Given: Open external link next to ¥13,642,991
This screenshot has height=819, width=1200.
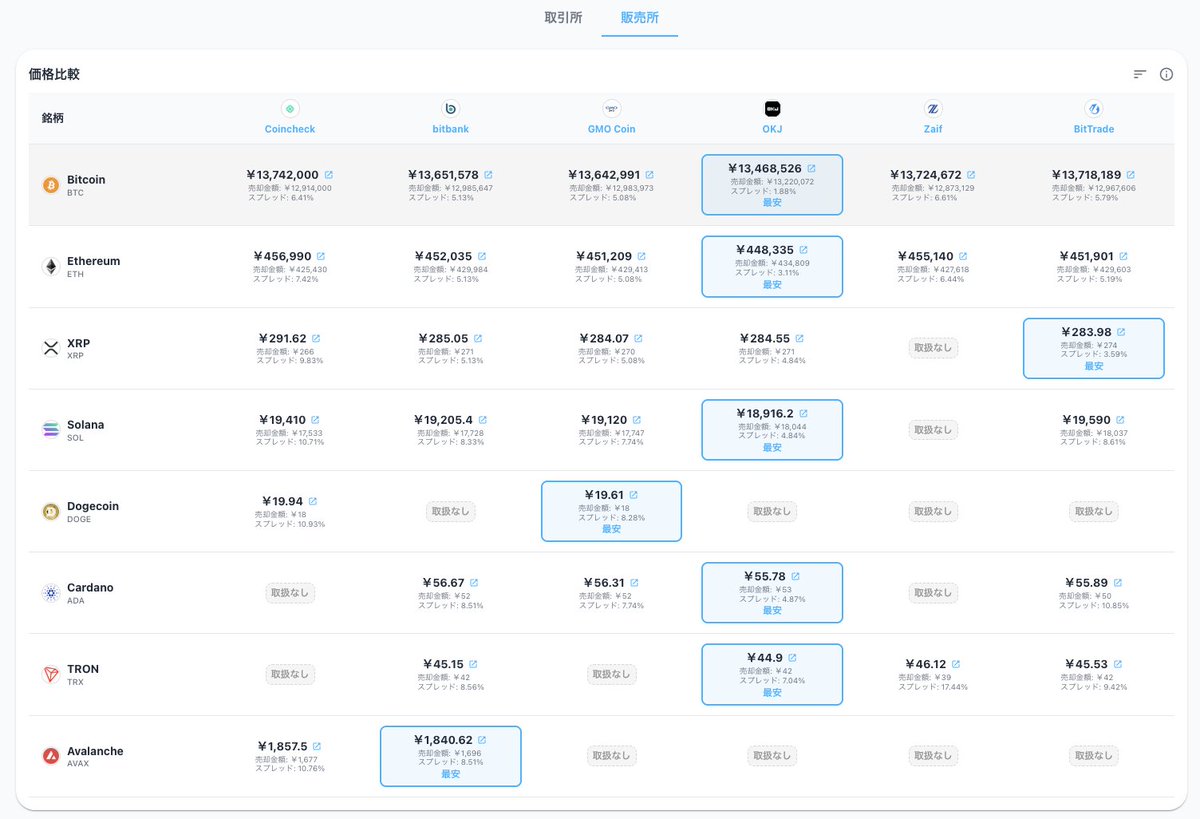Looking at the screenshot, I should (x=649, y=175).
